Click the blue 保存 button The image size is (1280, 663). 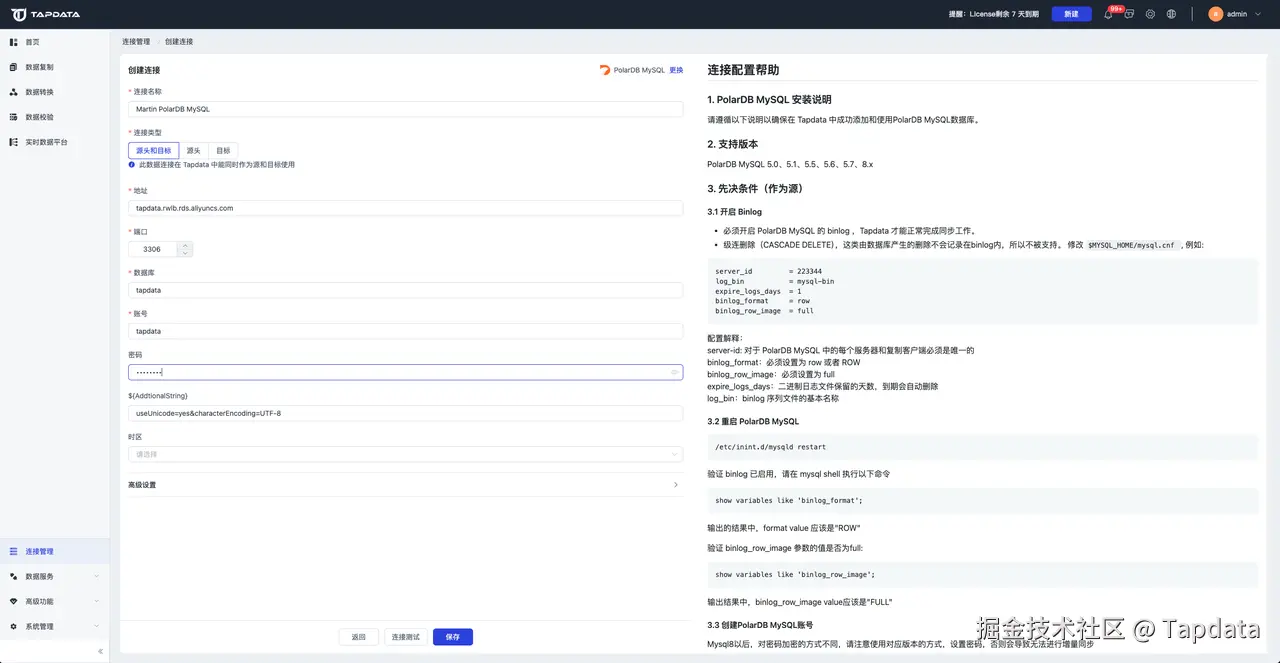click(x=453, y=637)
